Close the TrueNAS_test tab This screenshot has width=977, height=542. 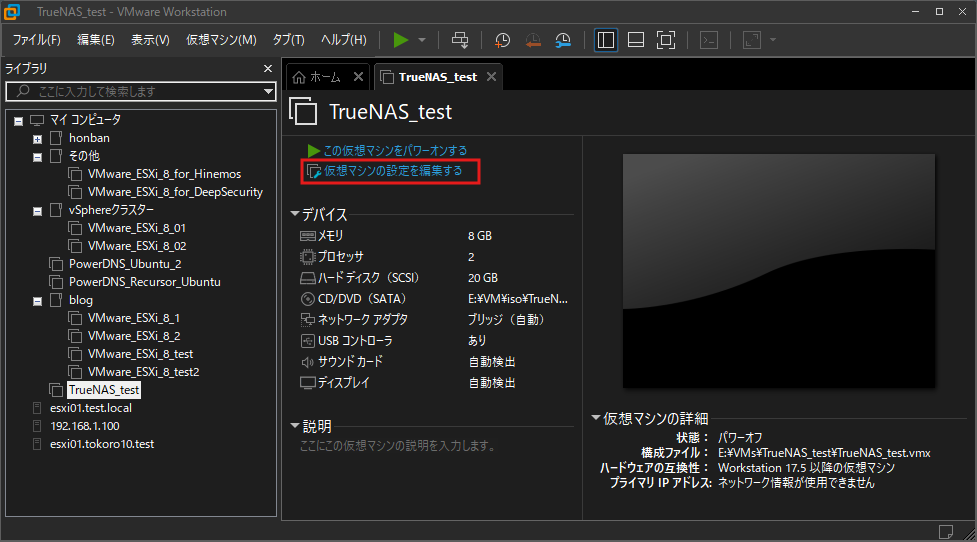pos(492,77)
